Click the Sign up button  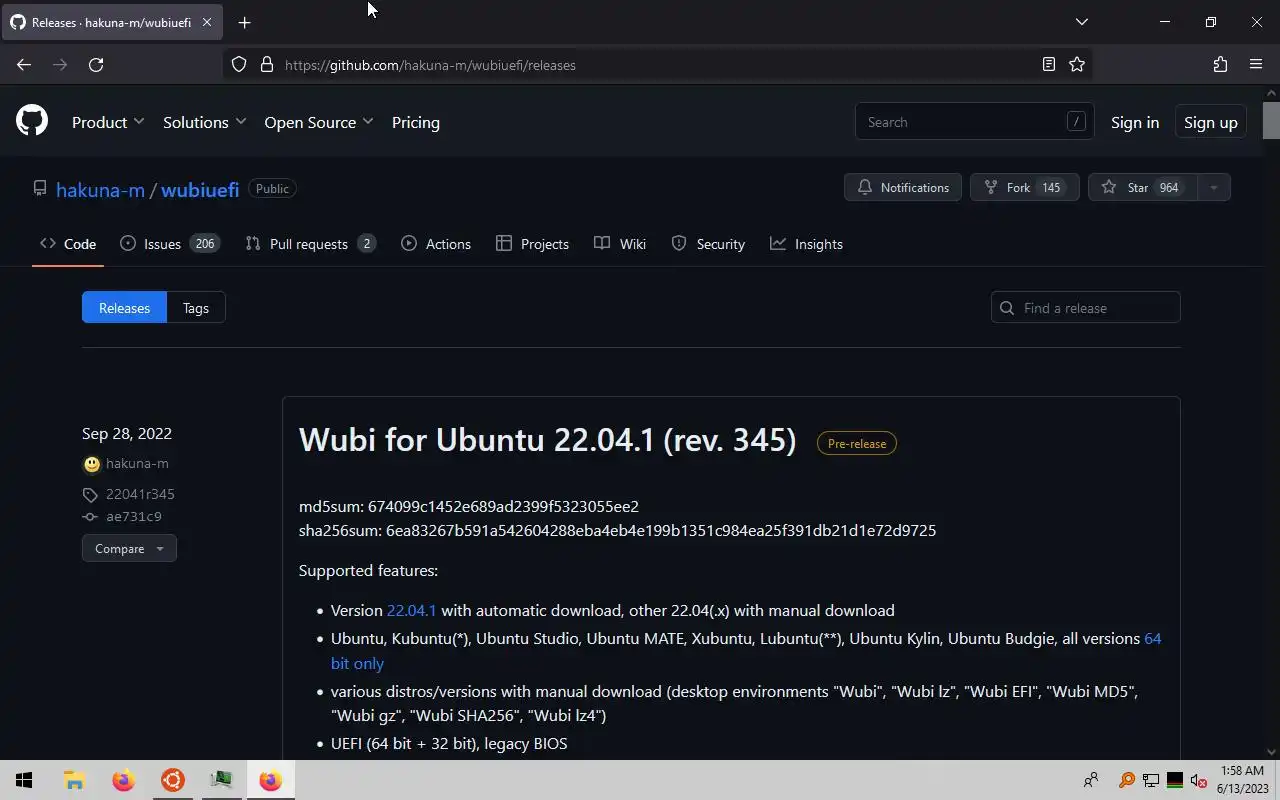click(x=1211, y=122)
